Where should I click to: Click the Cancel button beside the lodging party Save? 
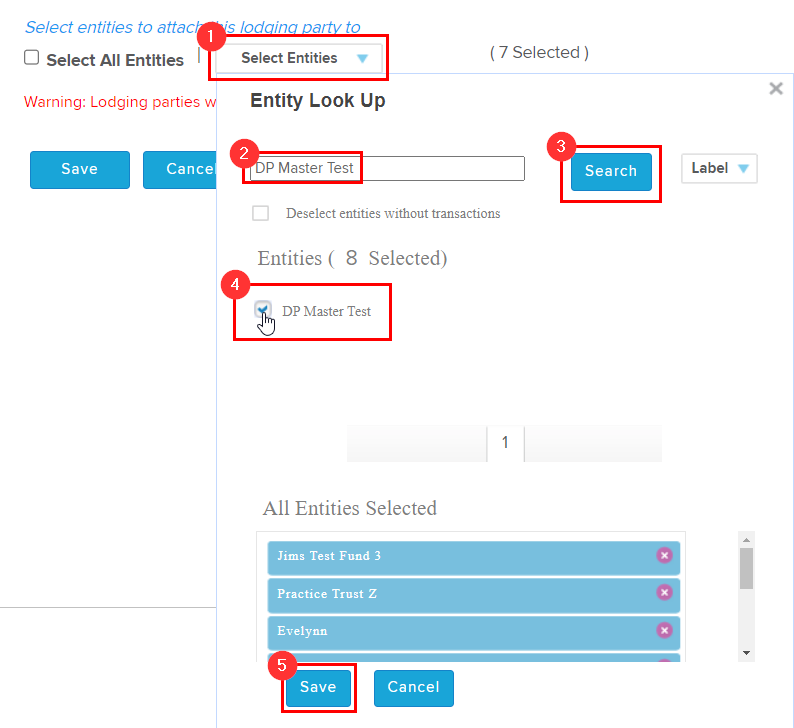(181, 169)
